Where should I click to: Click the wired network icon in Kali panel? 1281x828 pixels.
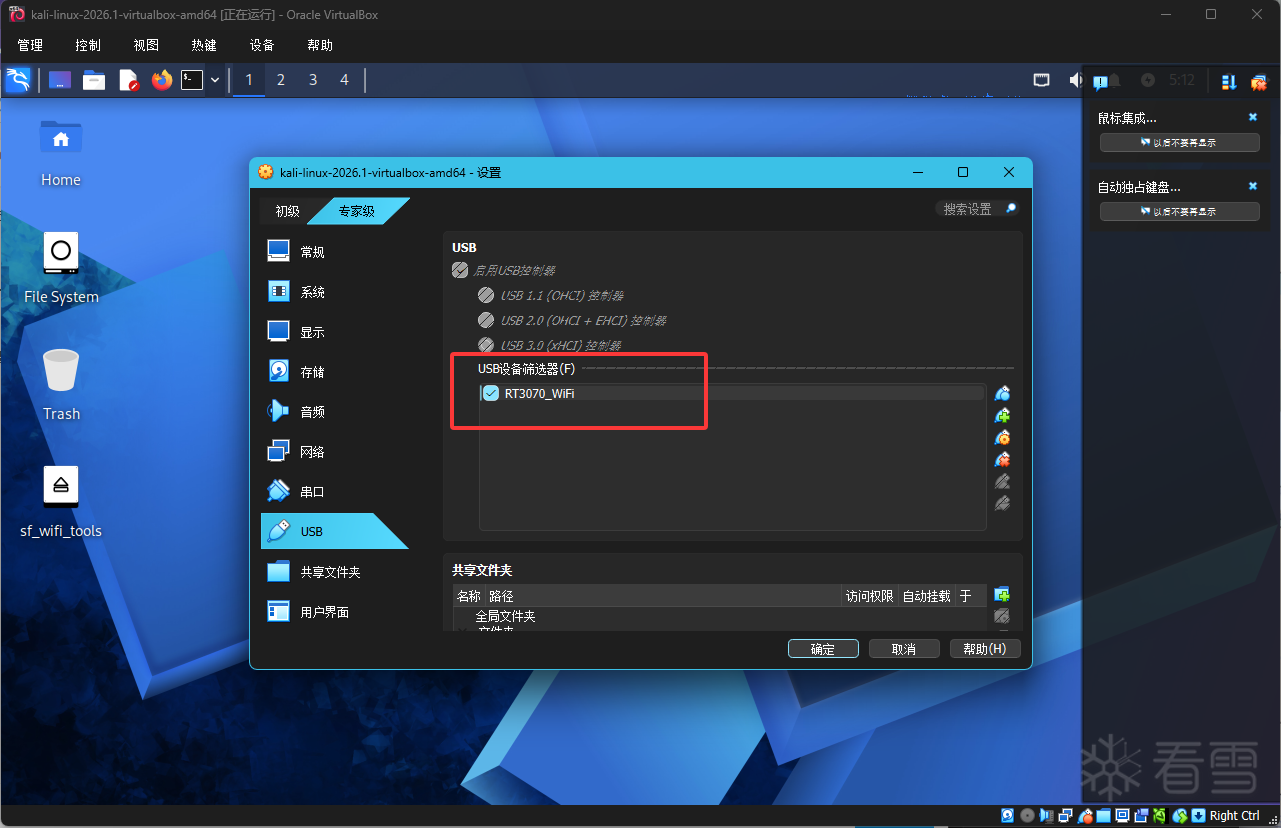pyautogui.click(x=1042, y=80)
